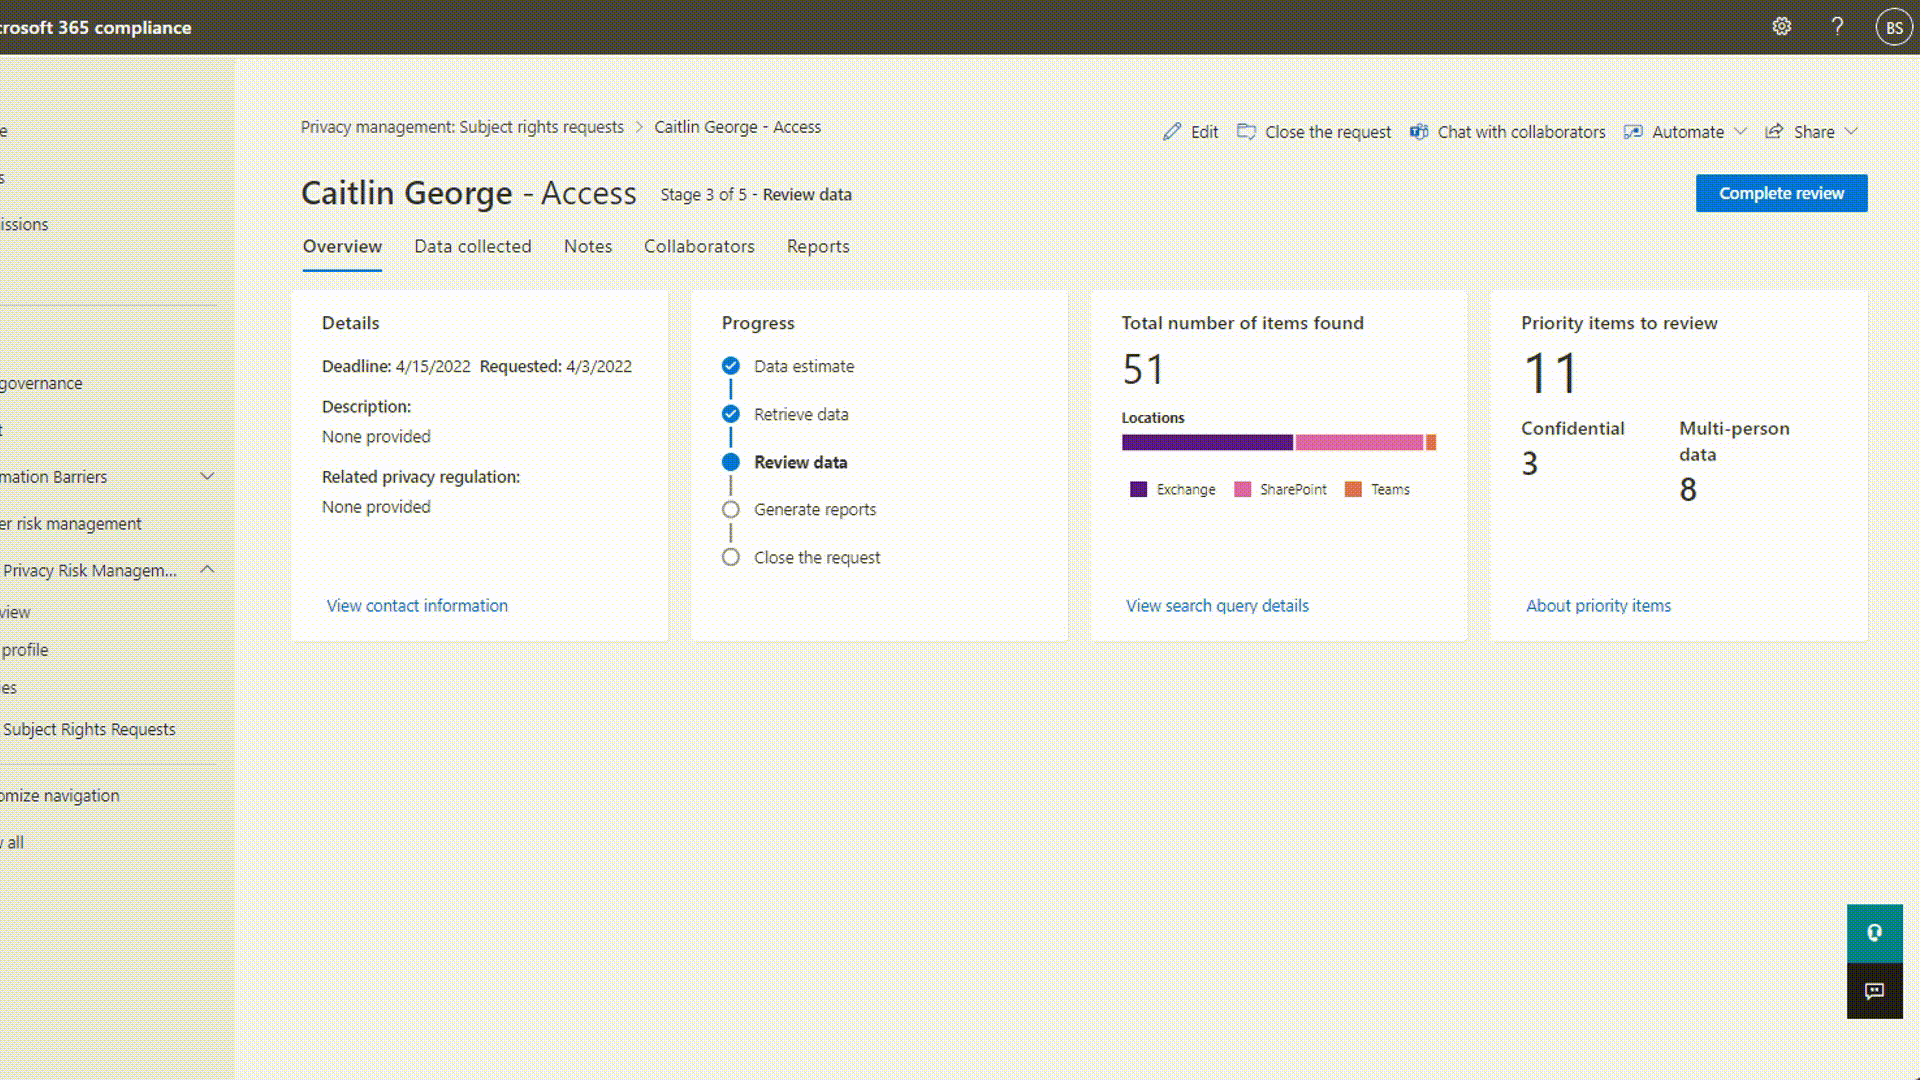The width and height of the screenshot is (1920, 1080).
Task: Select the Edit pencil icon
Action: [1173, 131]
